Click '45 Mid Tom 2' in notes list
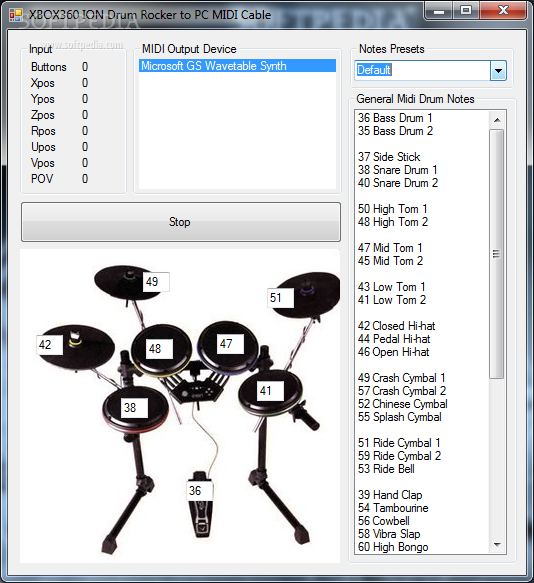Image resolution: width=534 pixels, height=583 pixels. [x=390, y=261]
